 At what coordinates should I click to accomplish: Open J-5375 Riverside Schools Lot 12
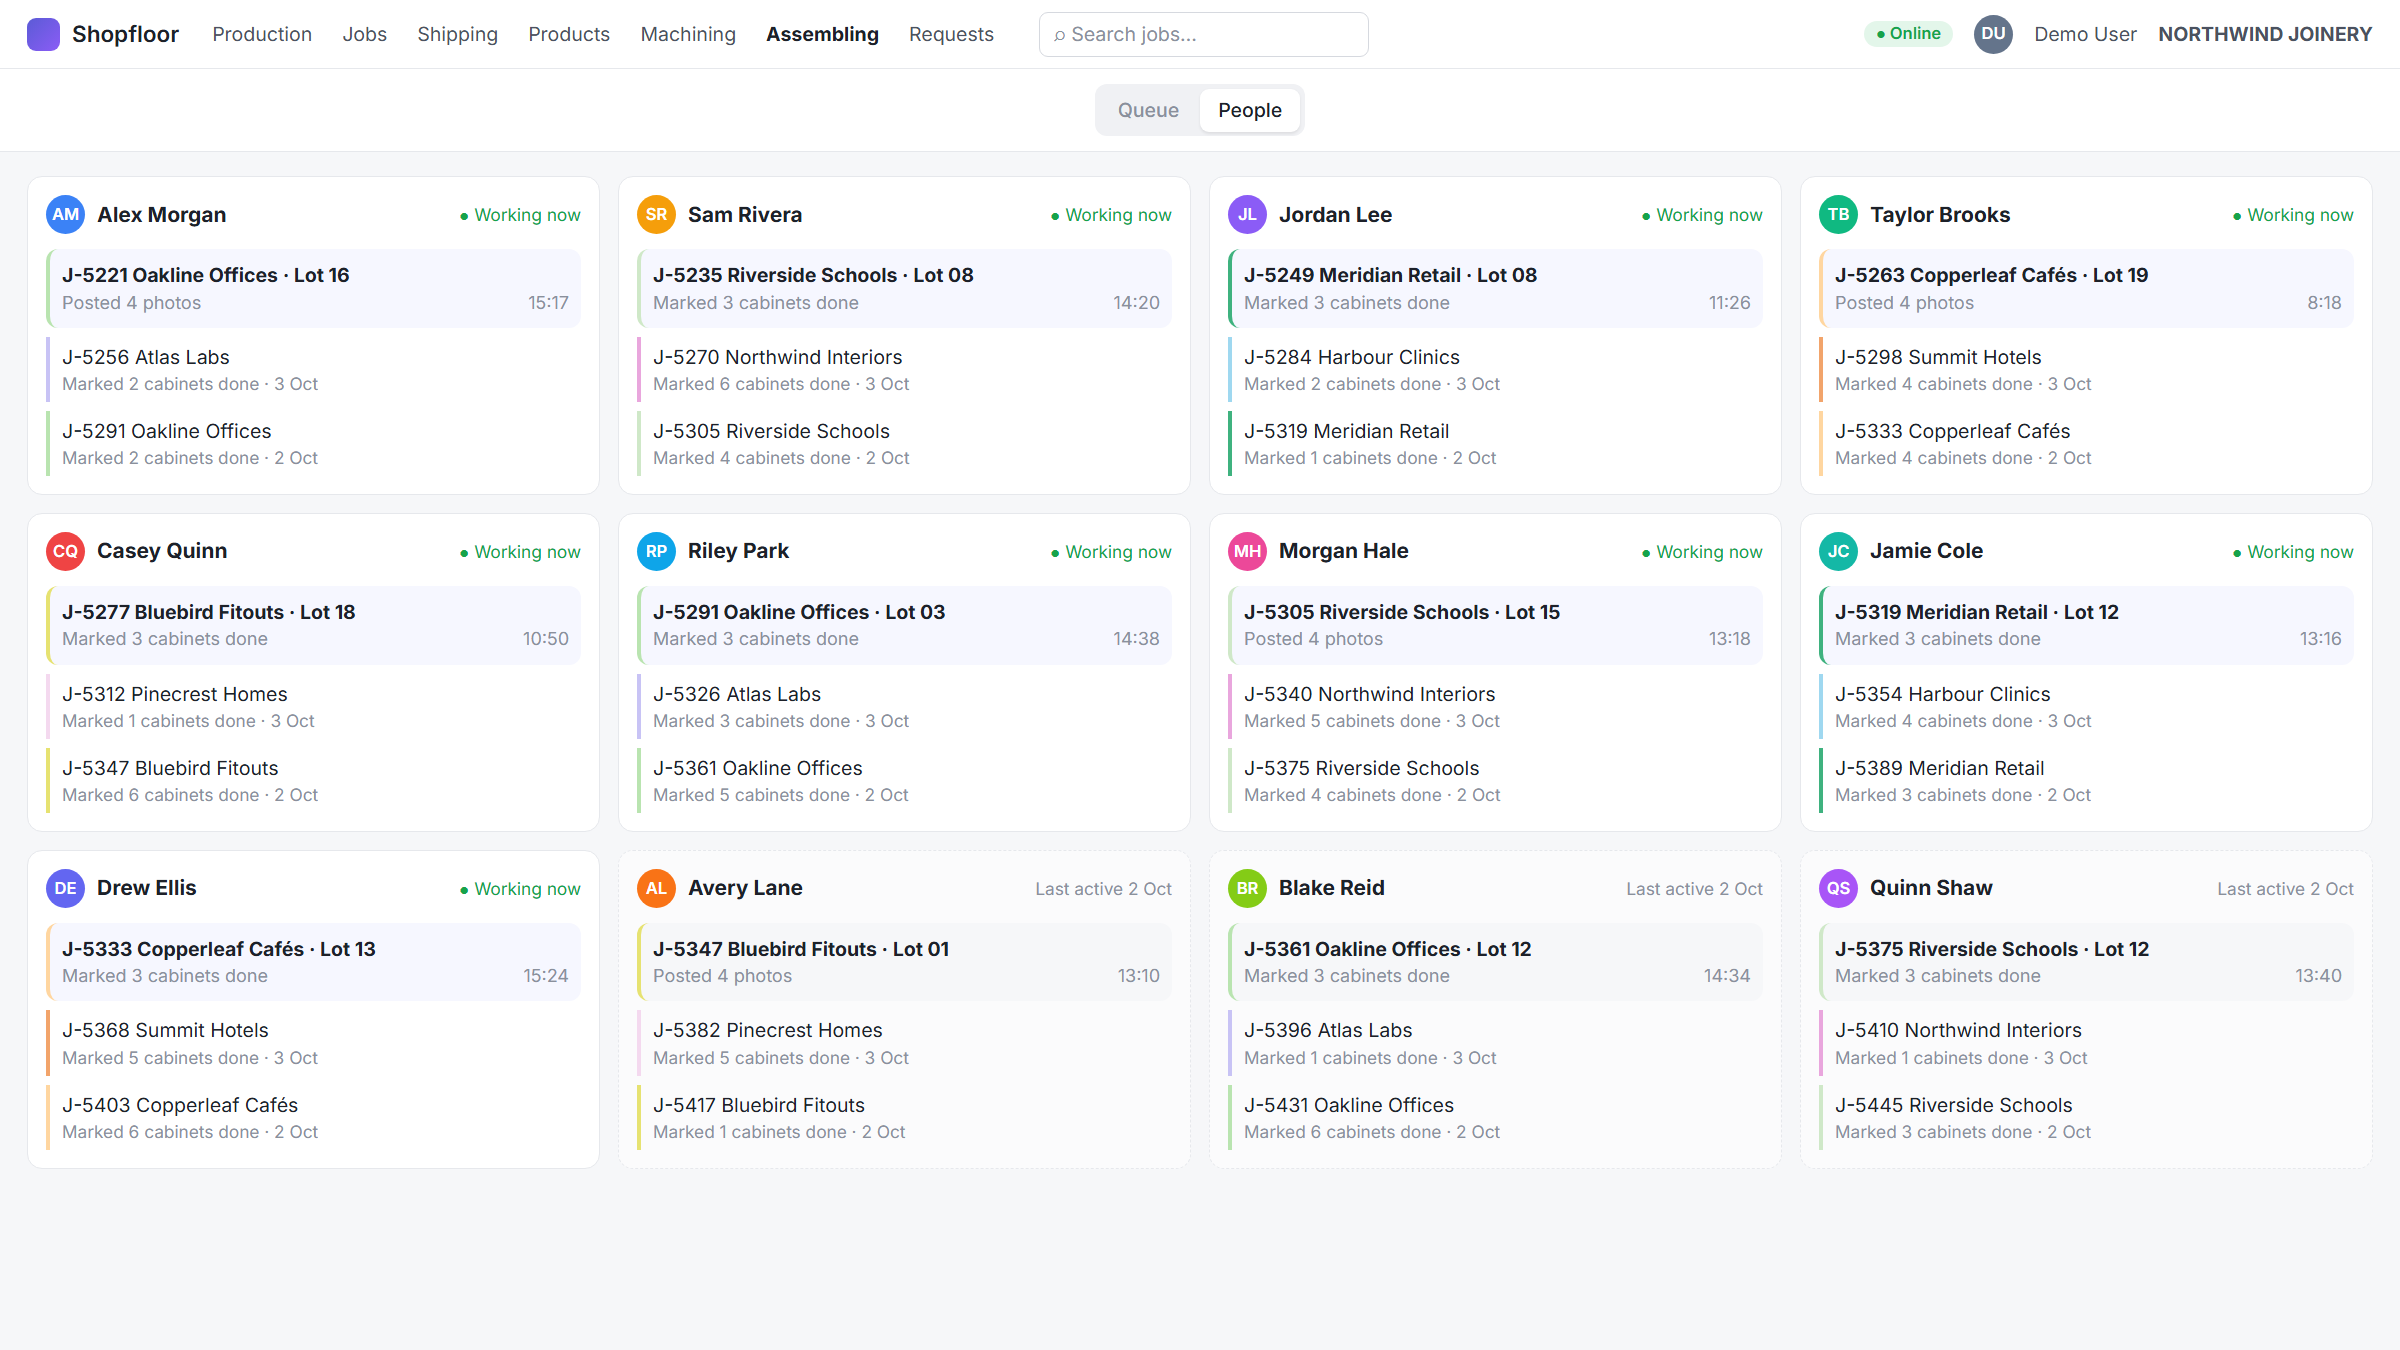tap(2086, 962)
